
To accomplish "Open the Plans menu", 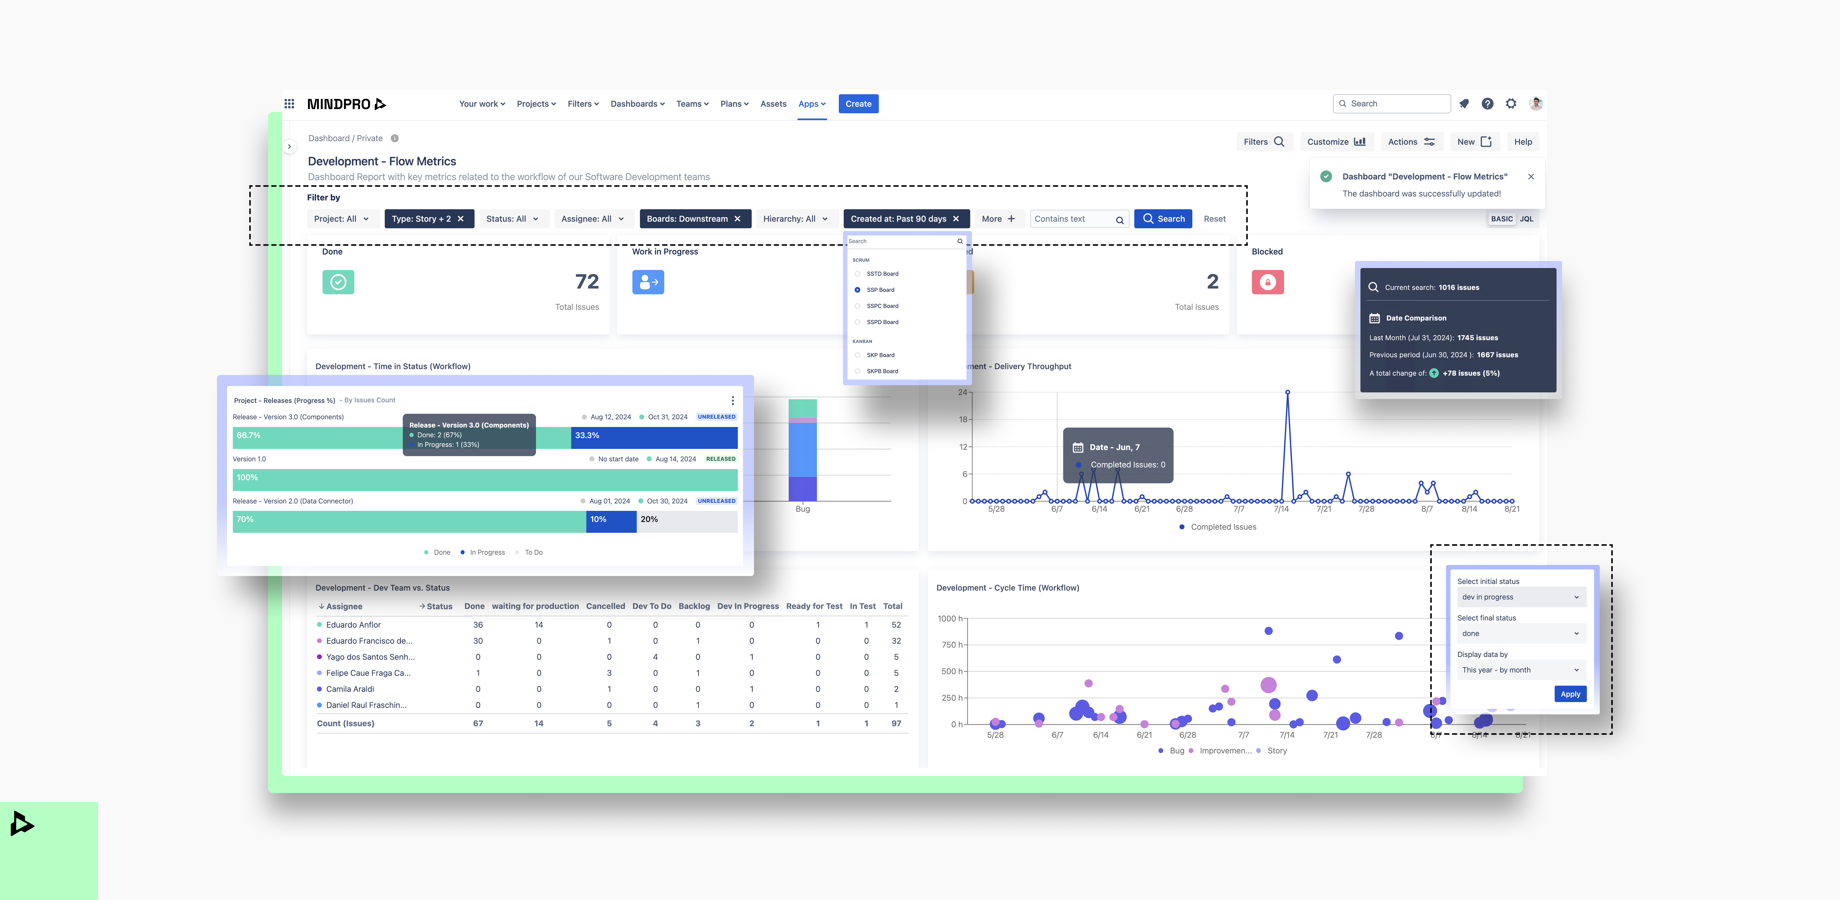I will (x=734, y=103).
